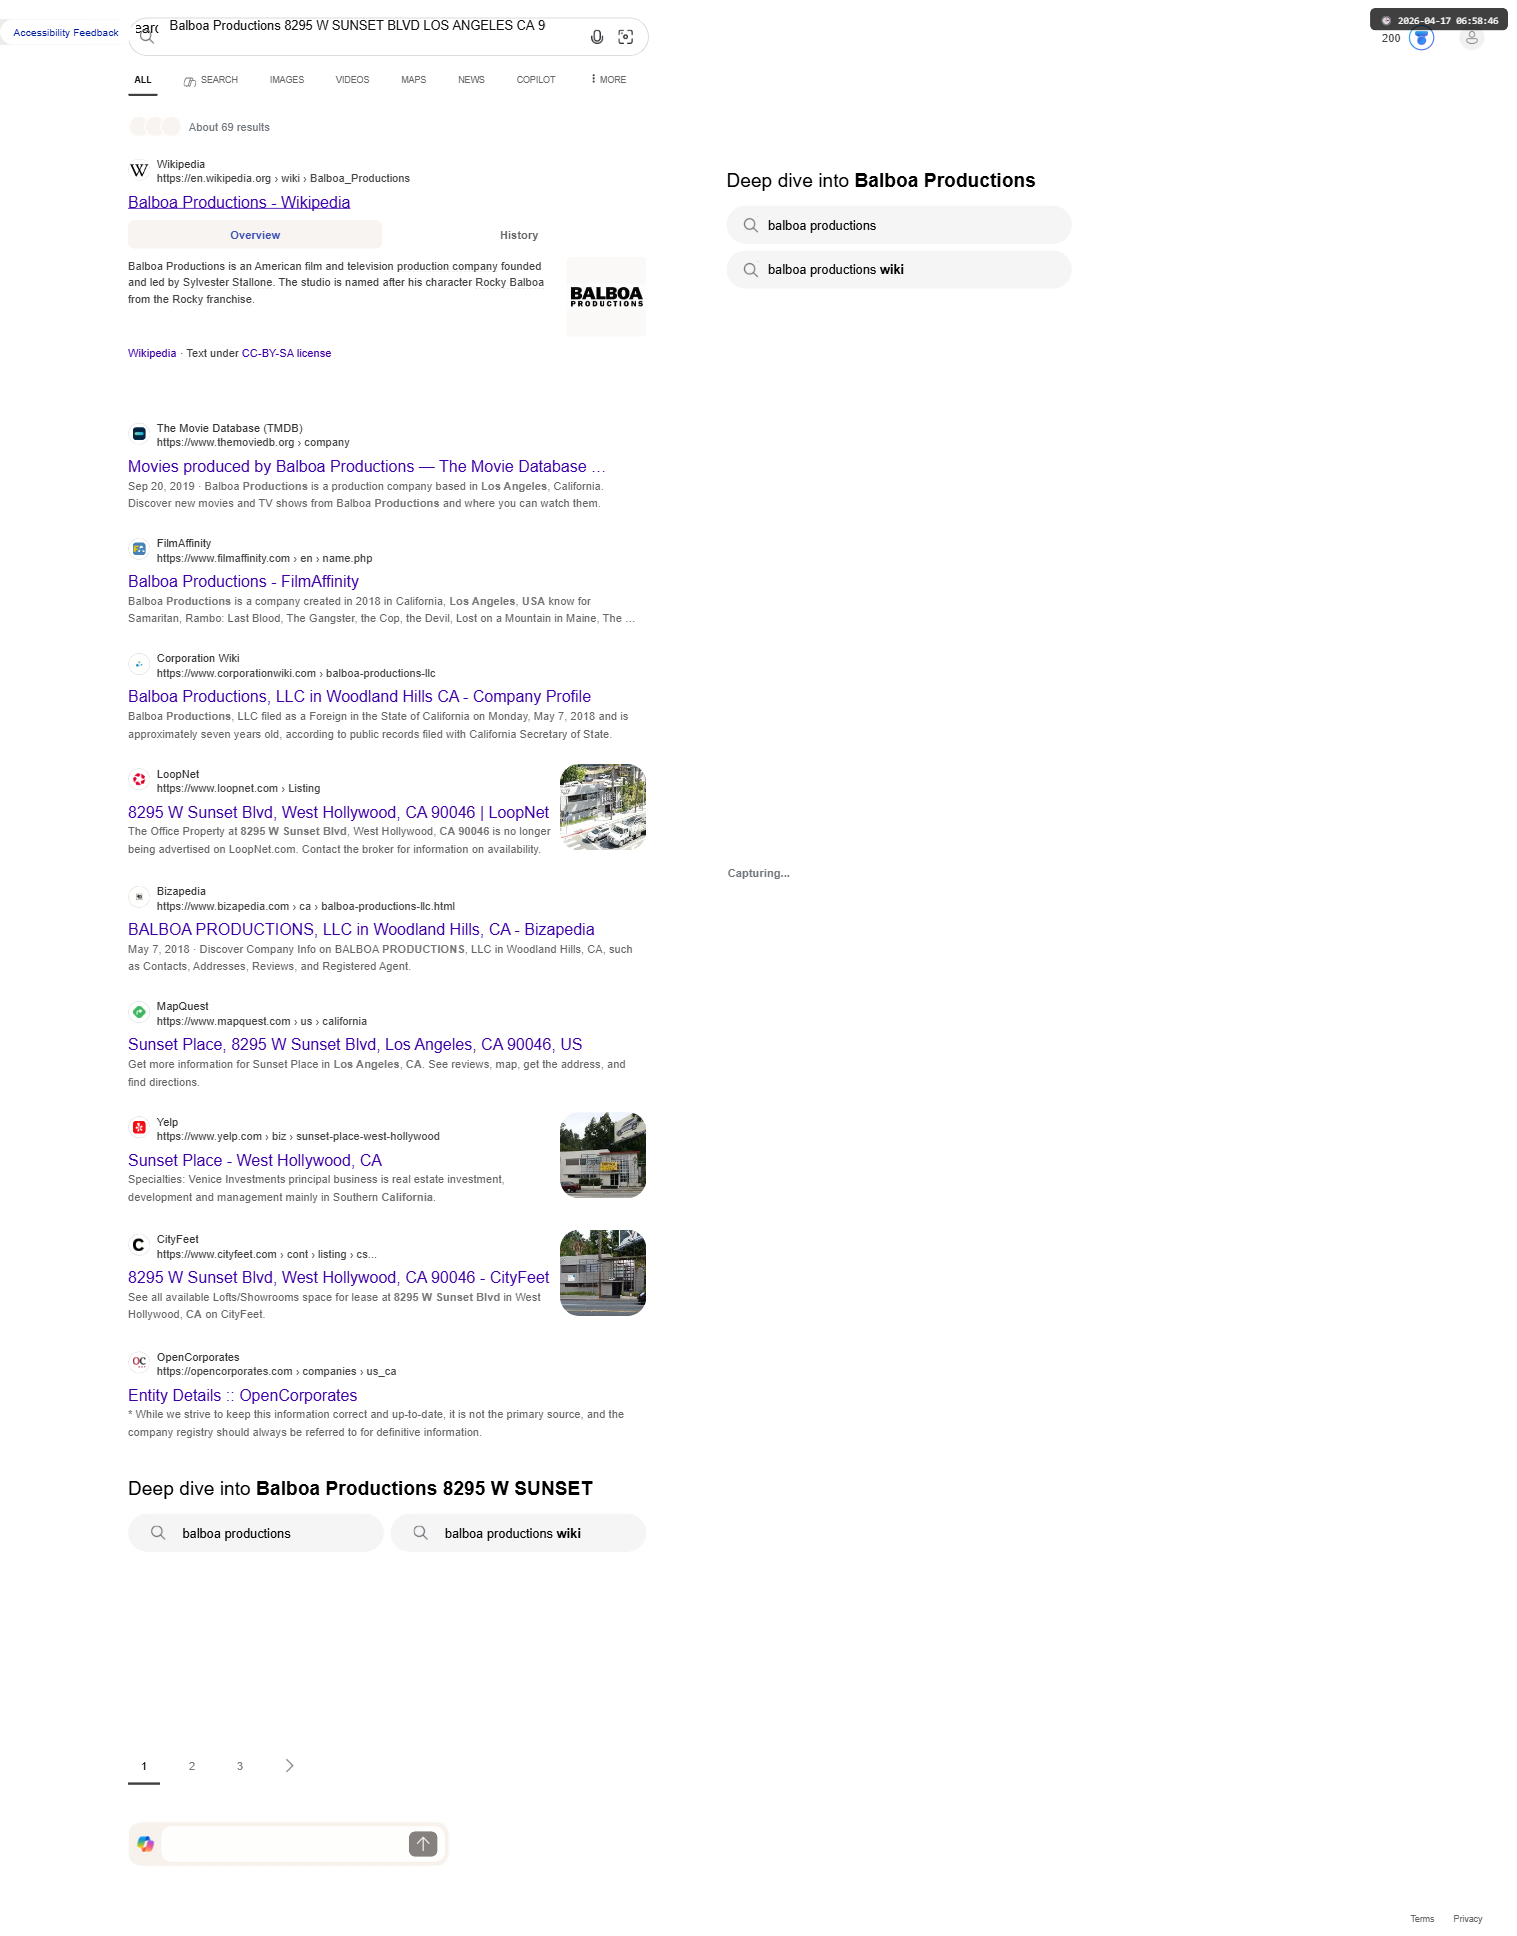Open the Corporation Wiki Company Profile result
This screenshot has width=1517, height=1936.
(x=359, y=696)
